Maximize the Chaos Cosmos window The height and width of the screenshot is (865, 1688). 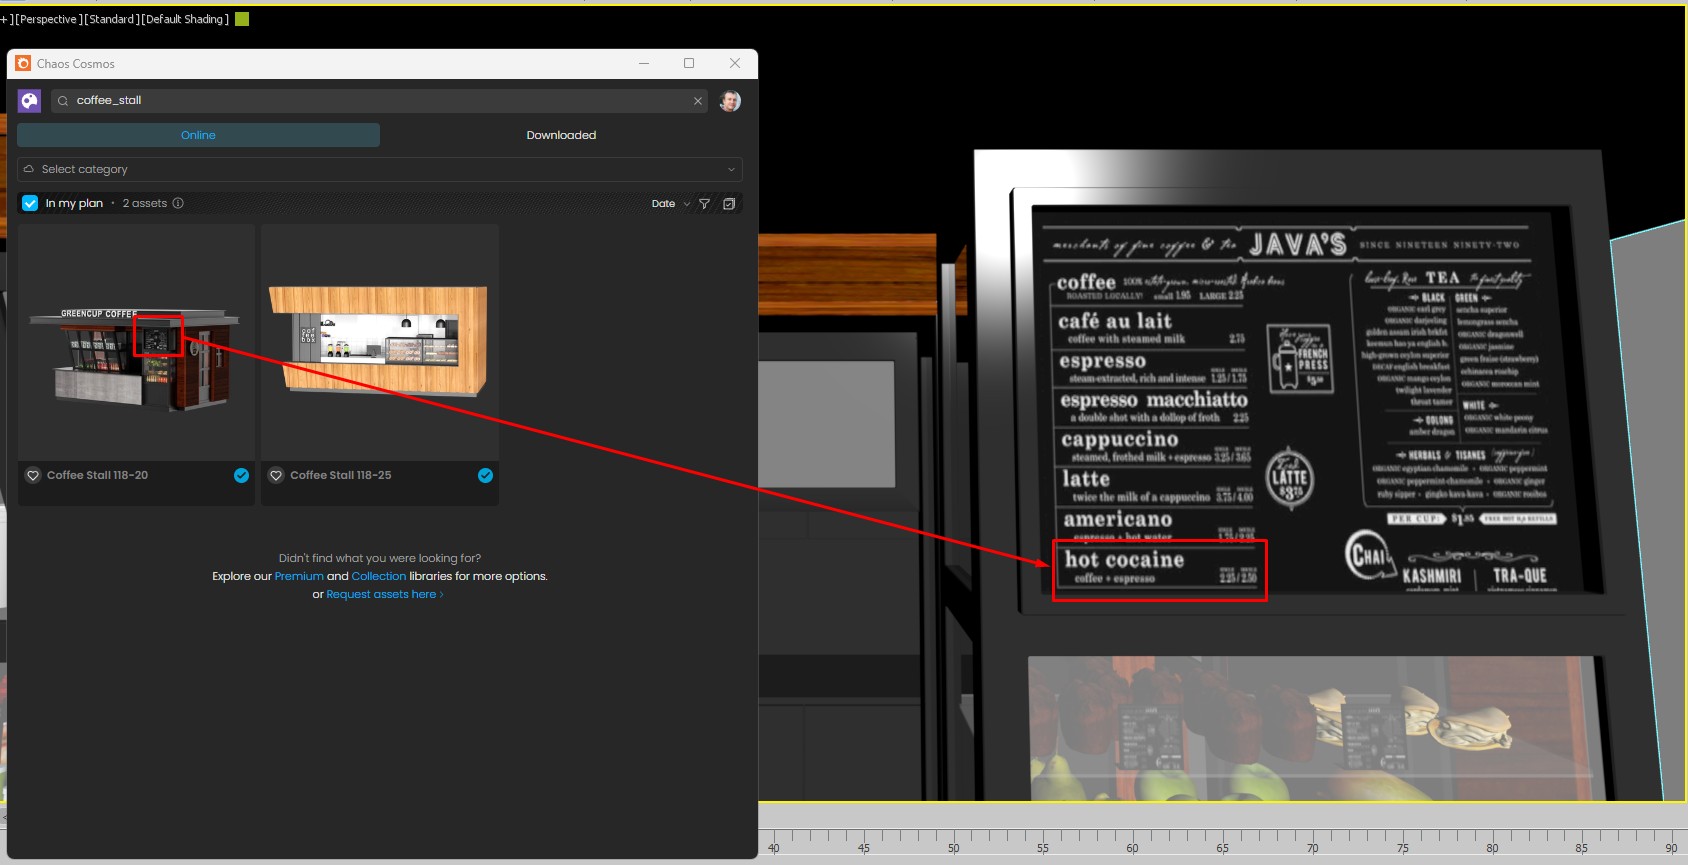pyautogui.click(x=689, y=63)
